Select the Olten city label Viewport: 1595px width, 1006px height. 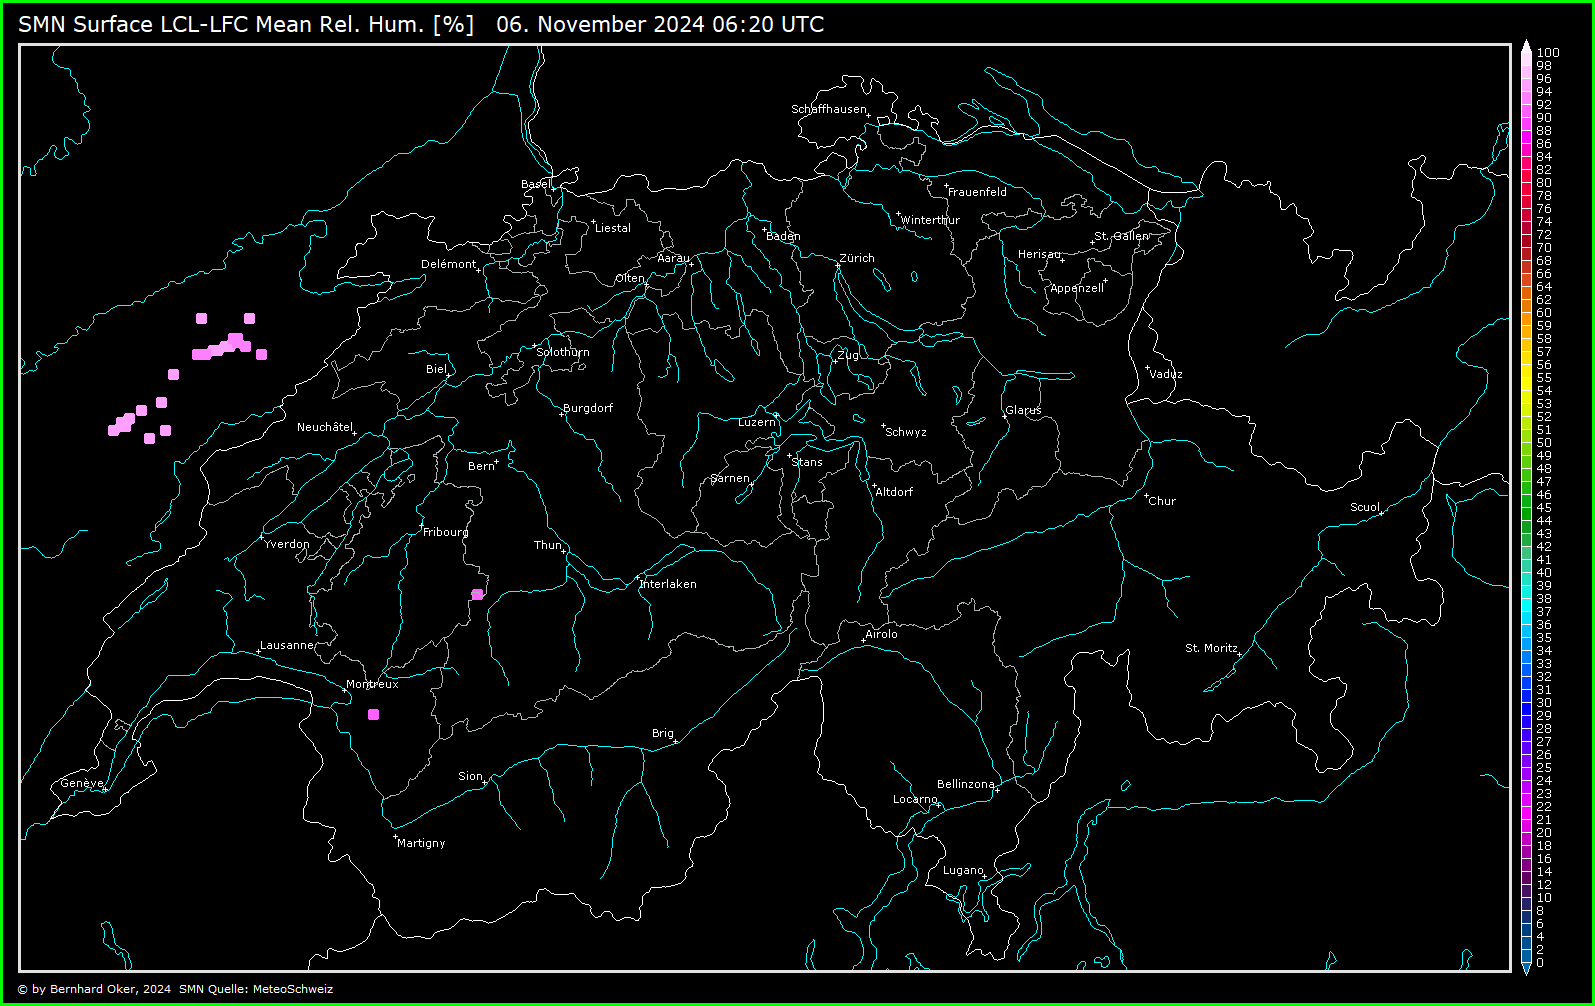point(630,278)
